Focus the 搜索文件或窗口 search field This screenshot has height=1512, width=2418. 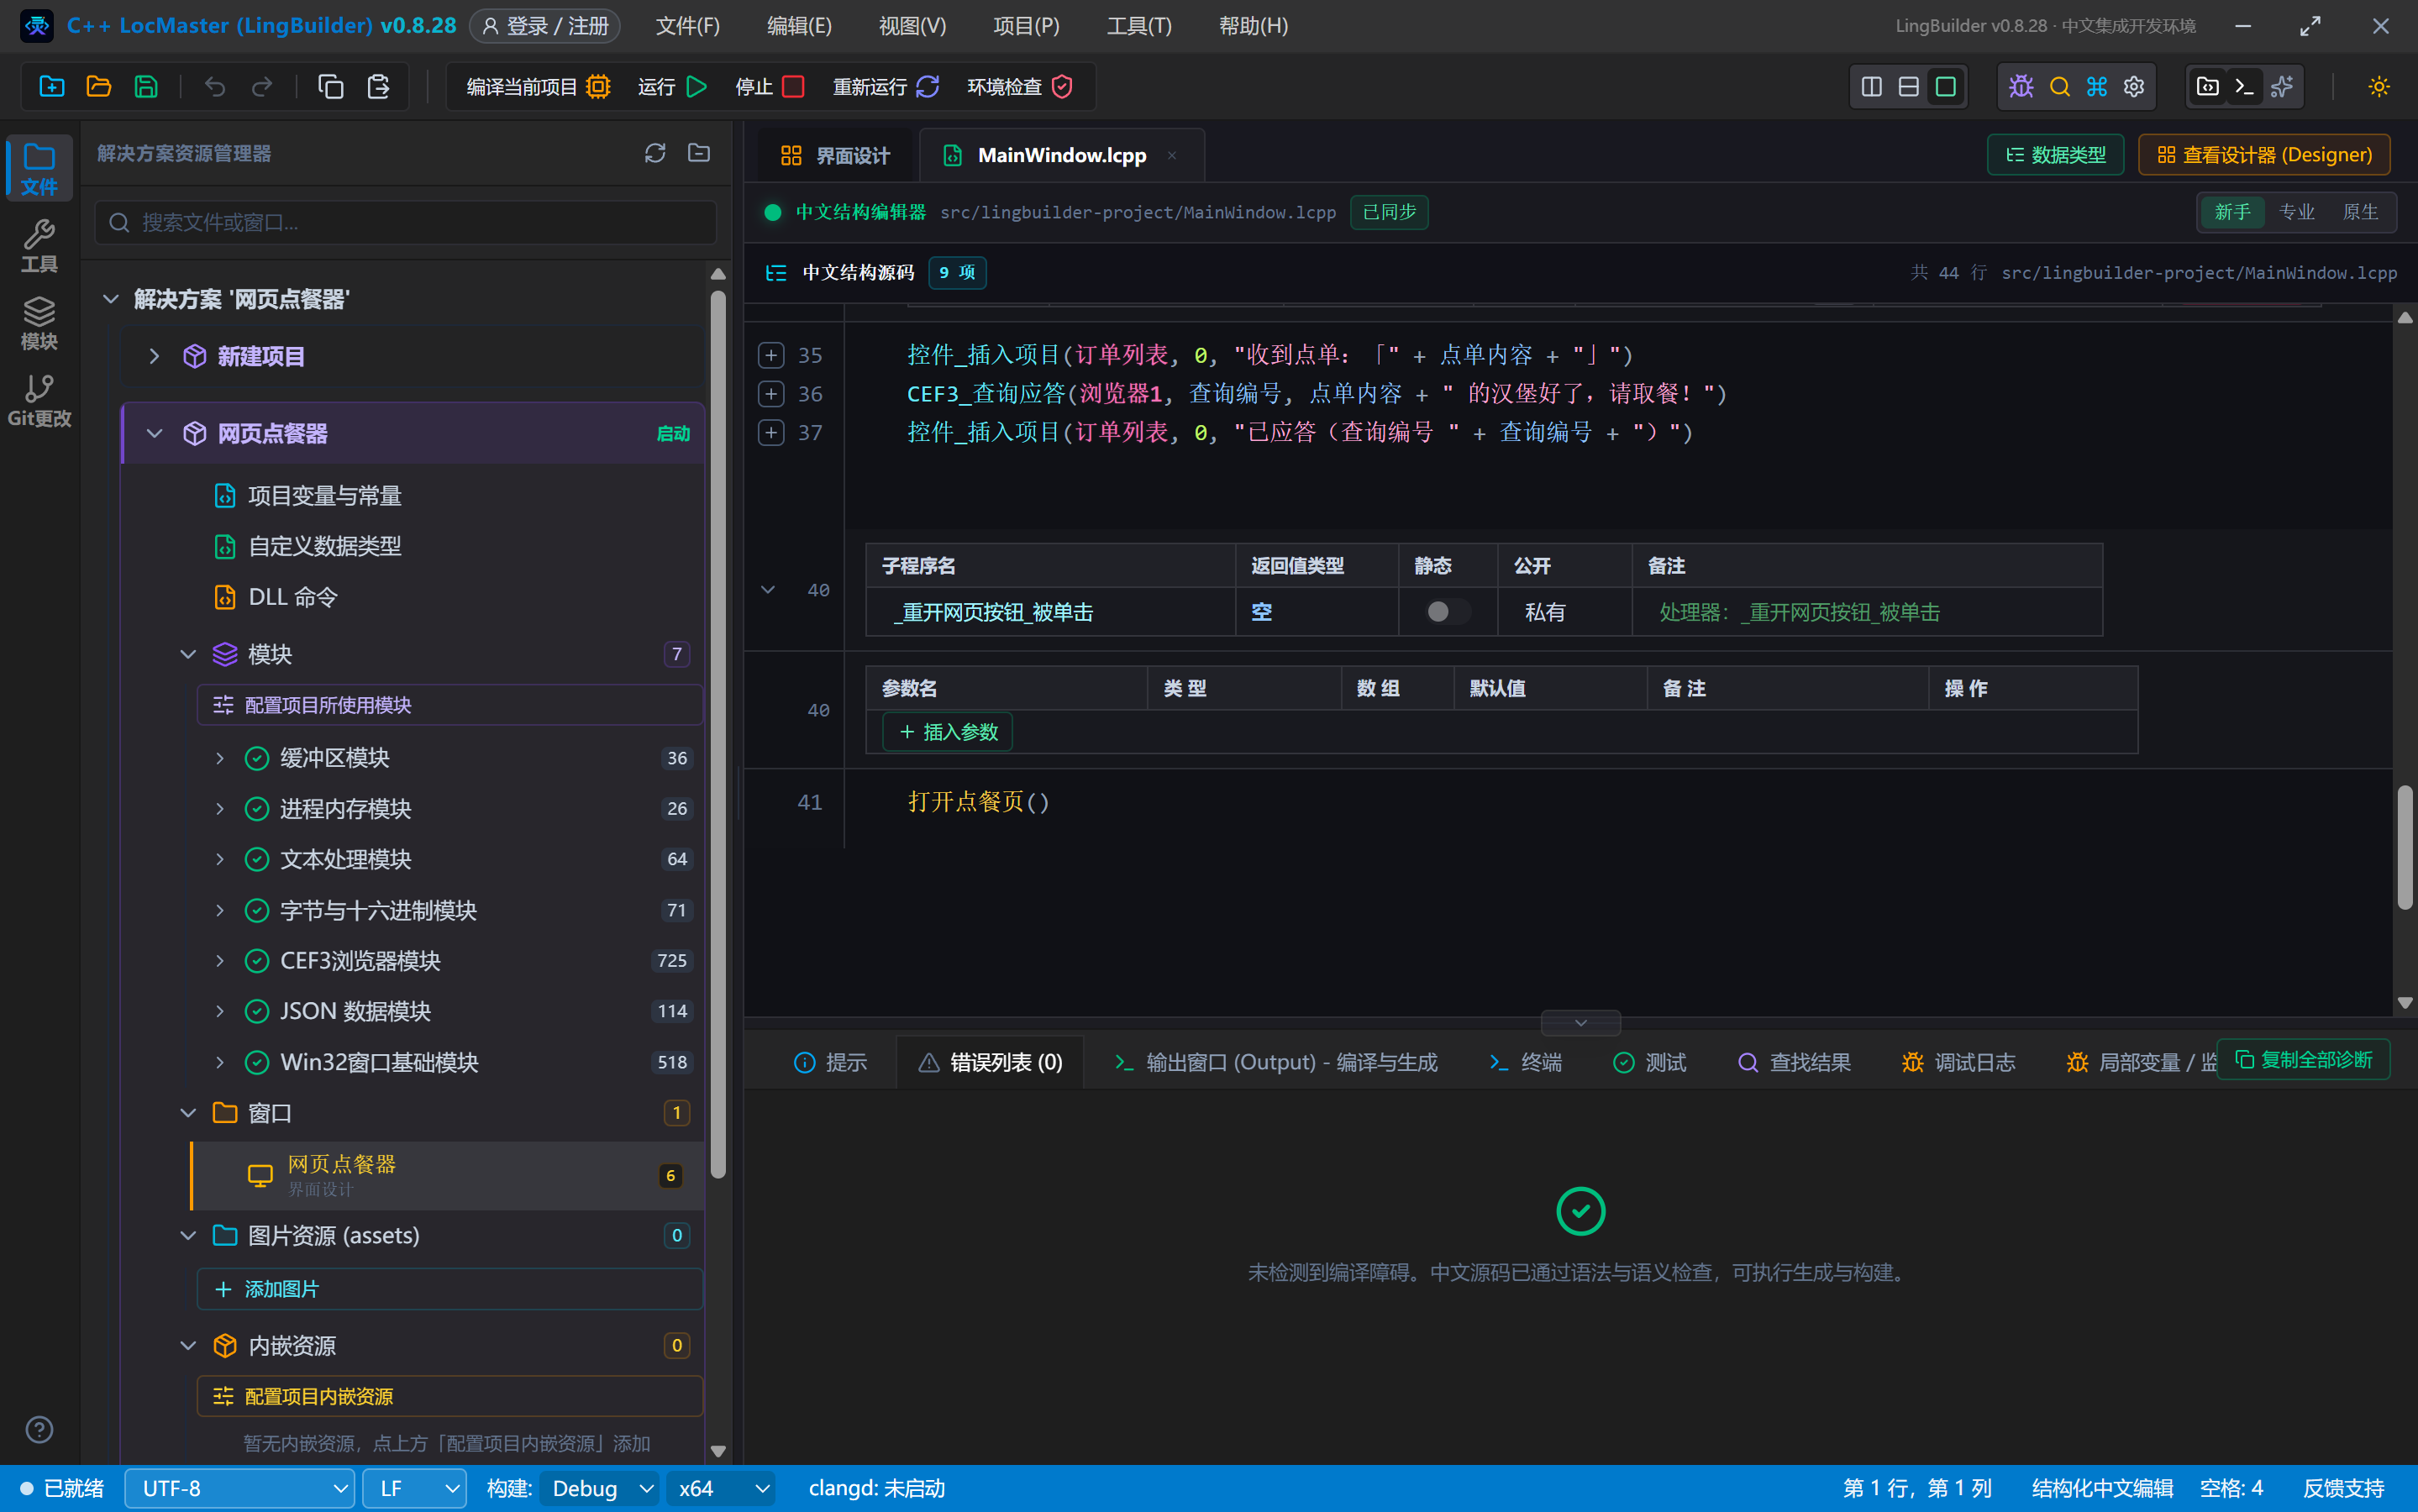pos(406,222)
